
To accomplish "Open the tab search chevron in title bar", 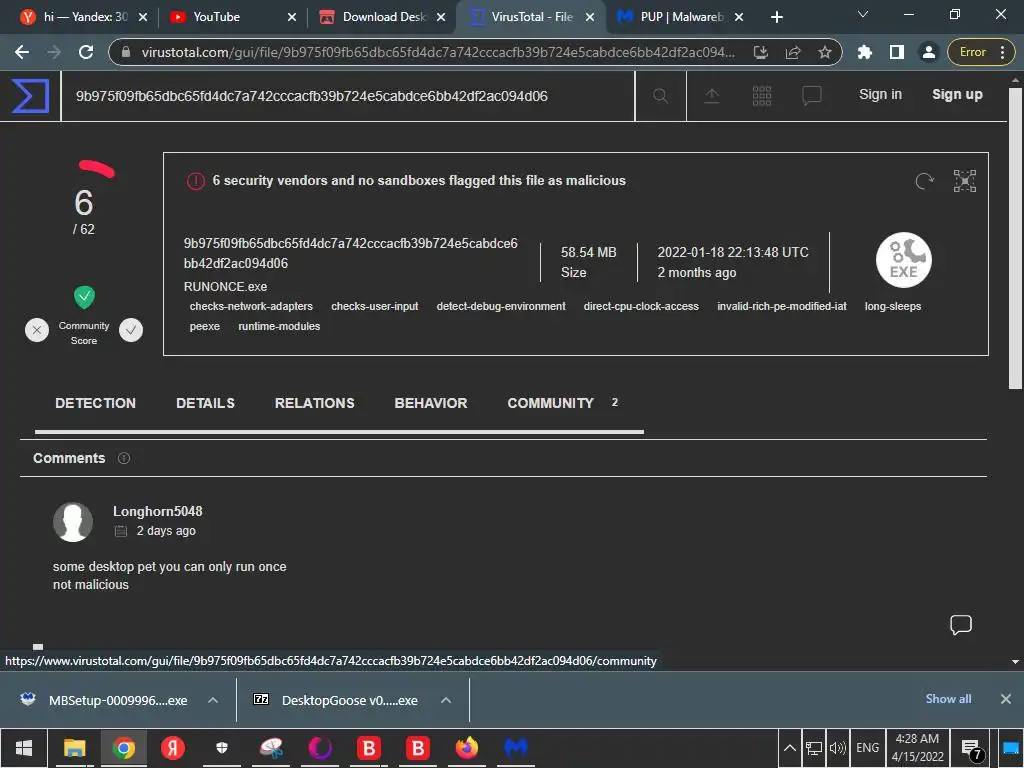I will click(863, 14).
